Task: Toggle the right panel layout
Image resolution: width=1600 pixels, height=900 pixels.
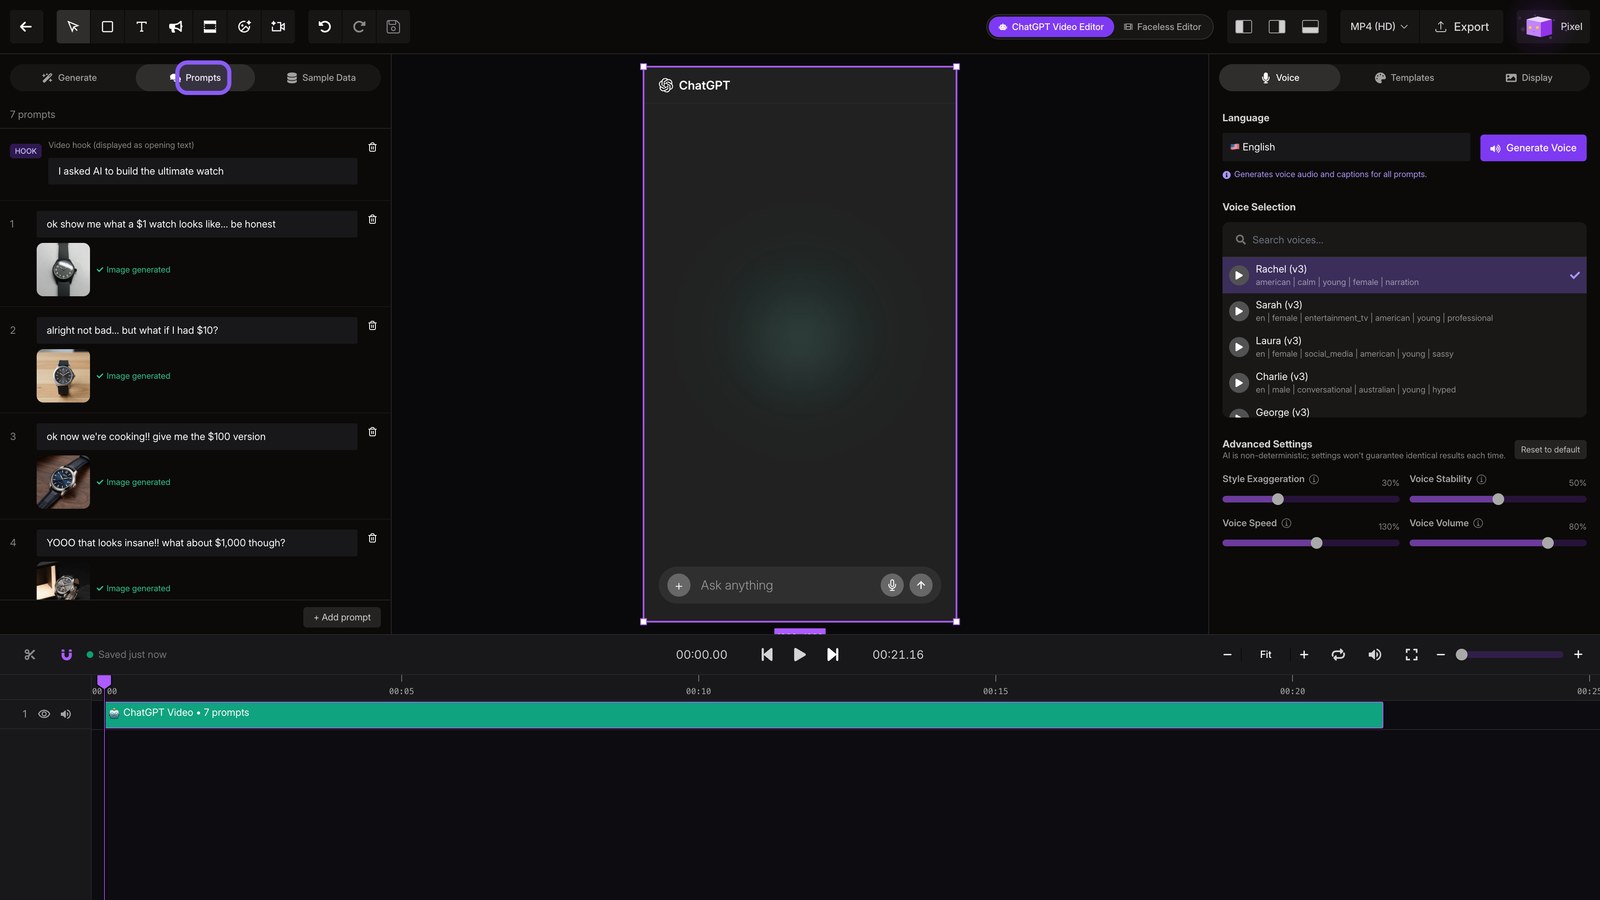Action: click(x=1277, y=27)
